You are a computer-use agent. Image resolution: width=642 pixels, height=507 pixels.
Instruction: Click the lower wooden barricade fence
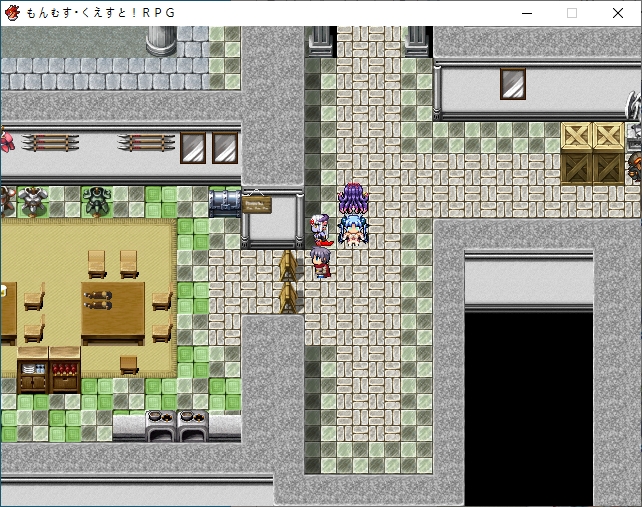[288, 298]
